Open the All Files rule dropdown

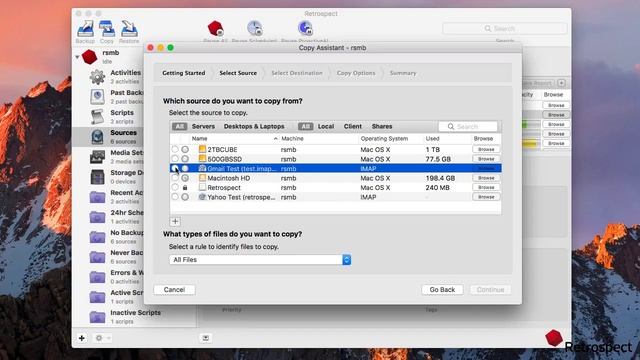pos(260,260)
